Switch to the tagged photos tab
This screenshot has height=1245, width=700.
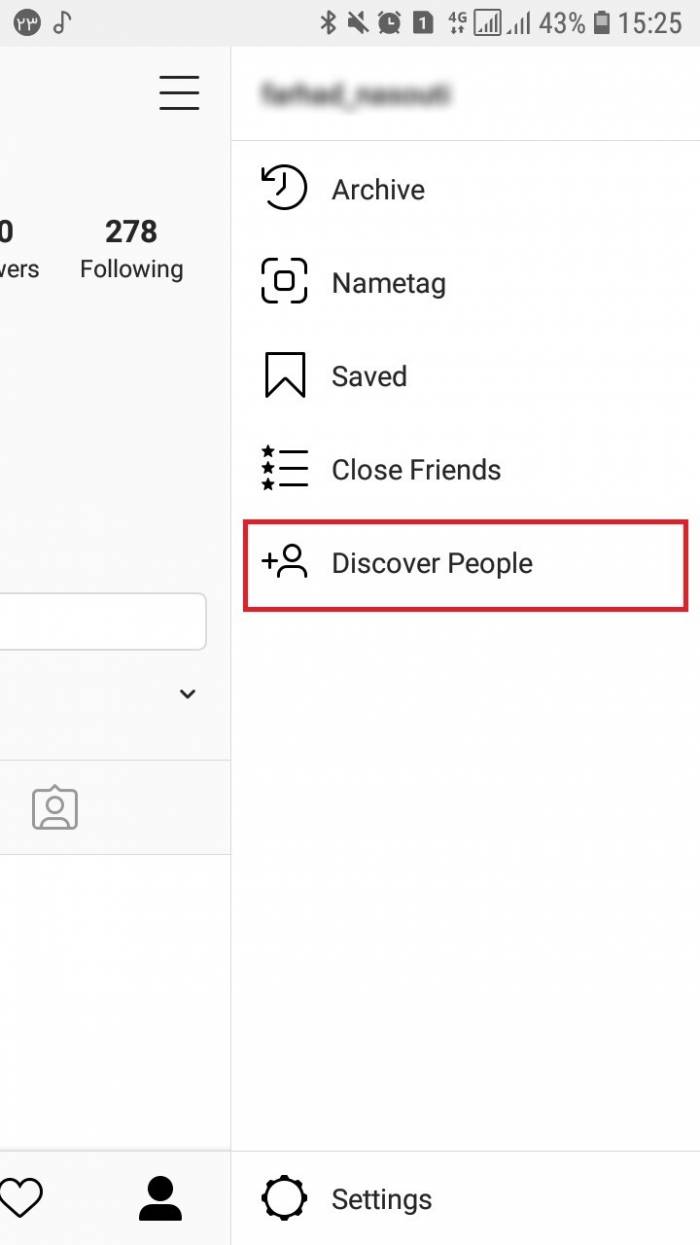point(55,808)
